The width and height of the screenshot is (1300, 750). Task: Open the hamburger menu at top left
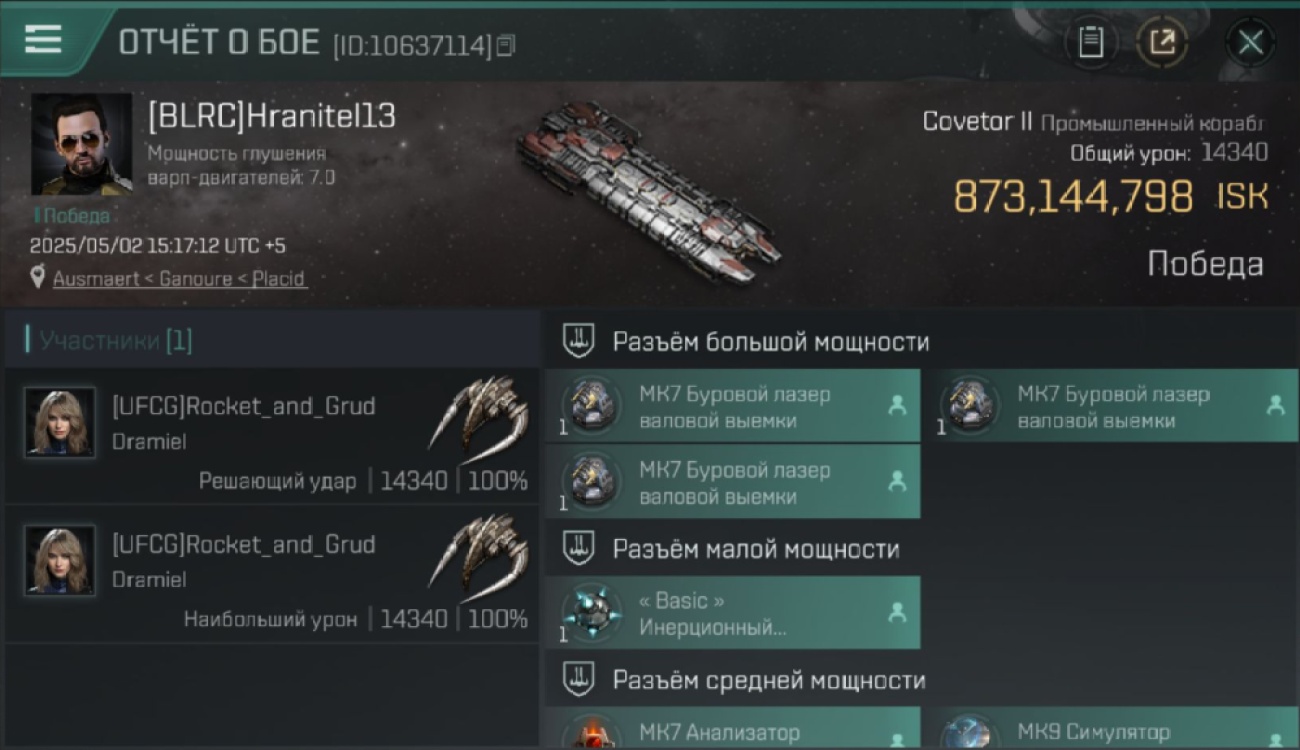click(x=43, y=39)
